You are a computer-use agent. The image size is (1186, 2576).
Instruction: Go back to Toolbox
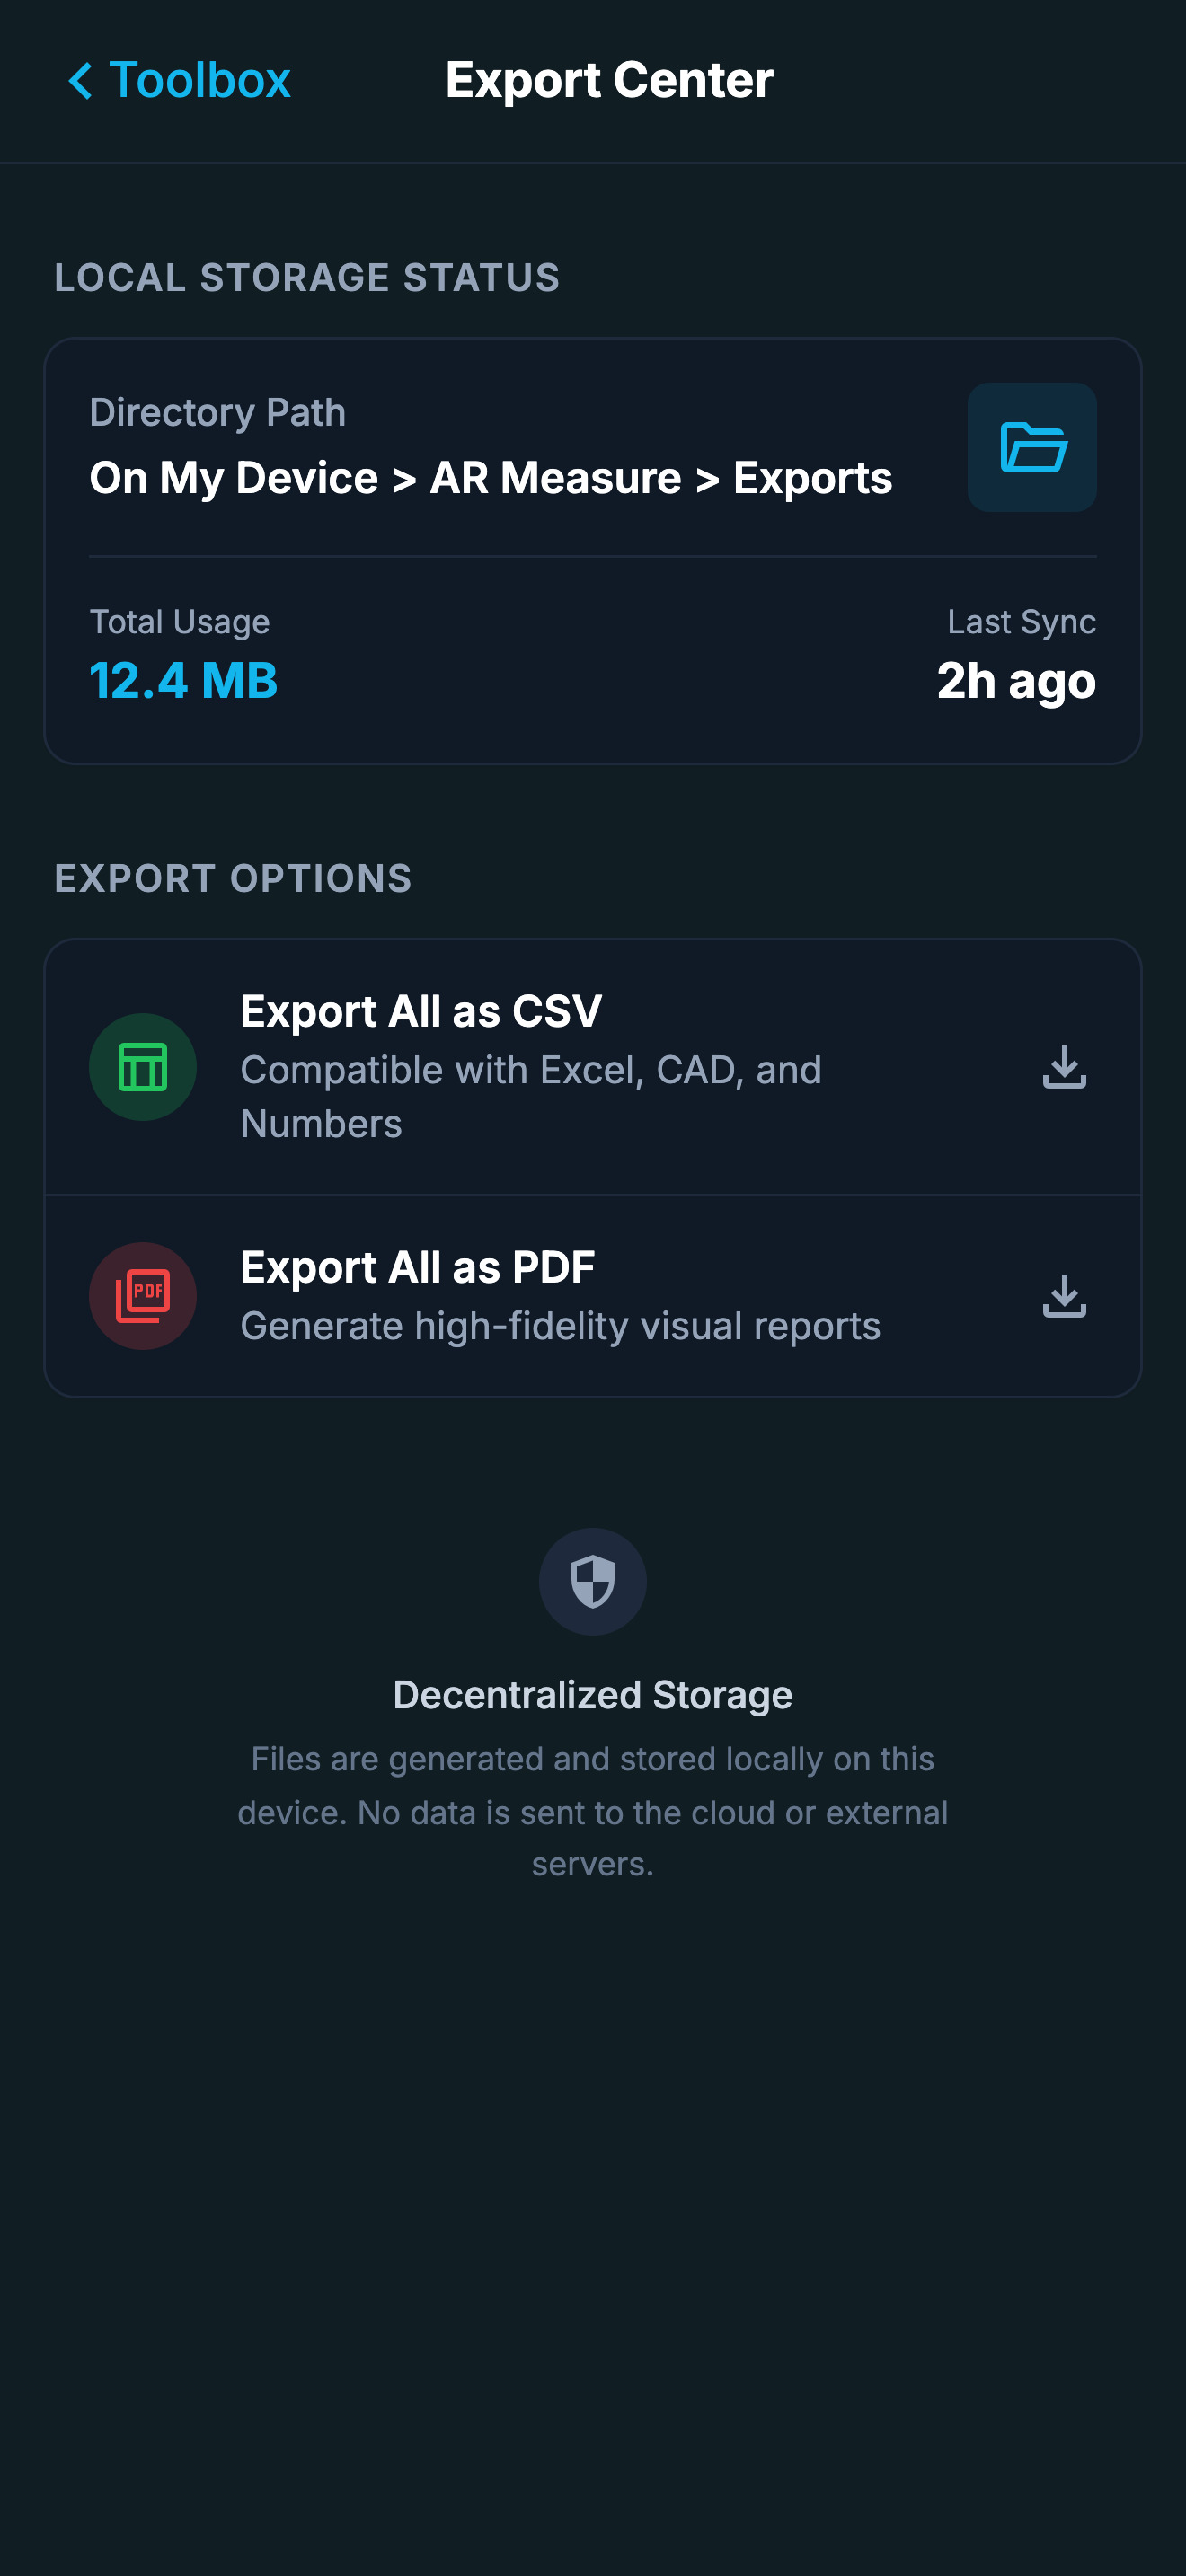click(x=179, y=80)
